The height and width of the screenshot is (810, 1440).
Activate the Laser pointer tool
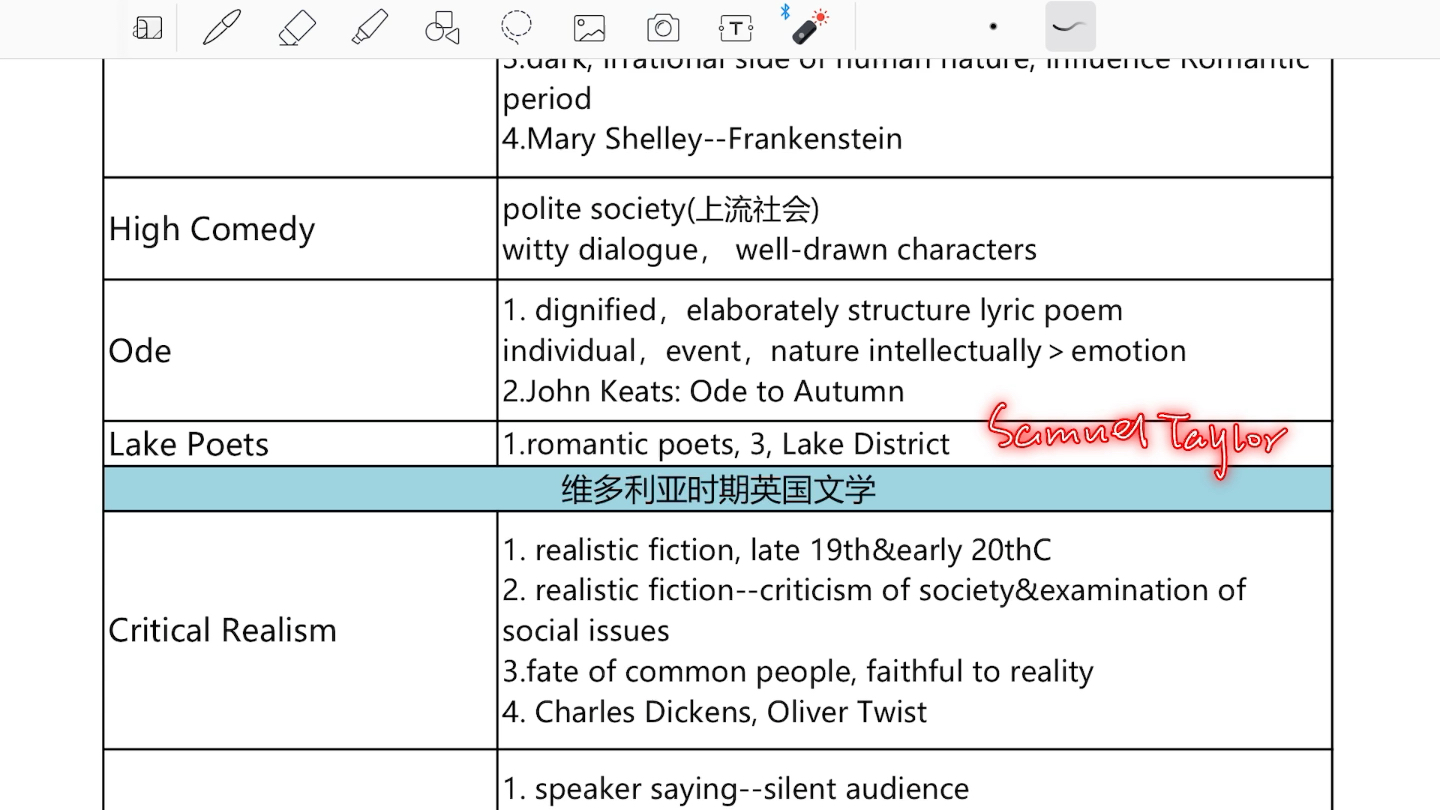click(811, 27)
